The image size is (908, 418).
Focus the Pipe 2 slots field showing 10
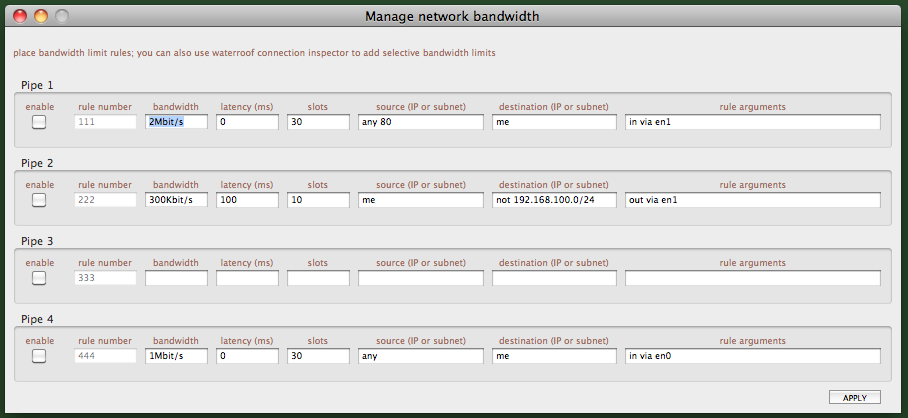(318, 200)
